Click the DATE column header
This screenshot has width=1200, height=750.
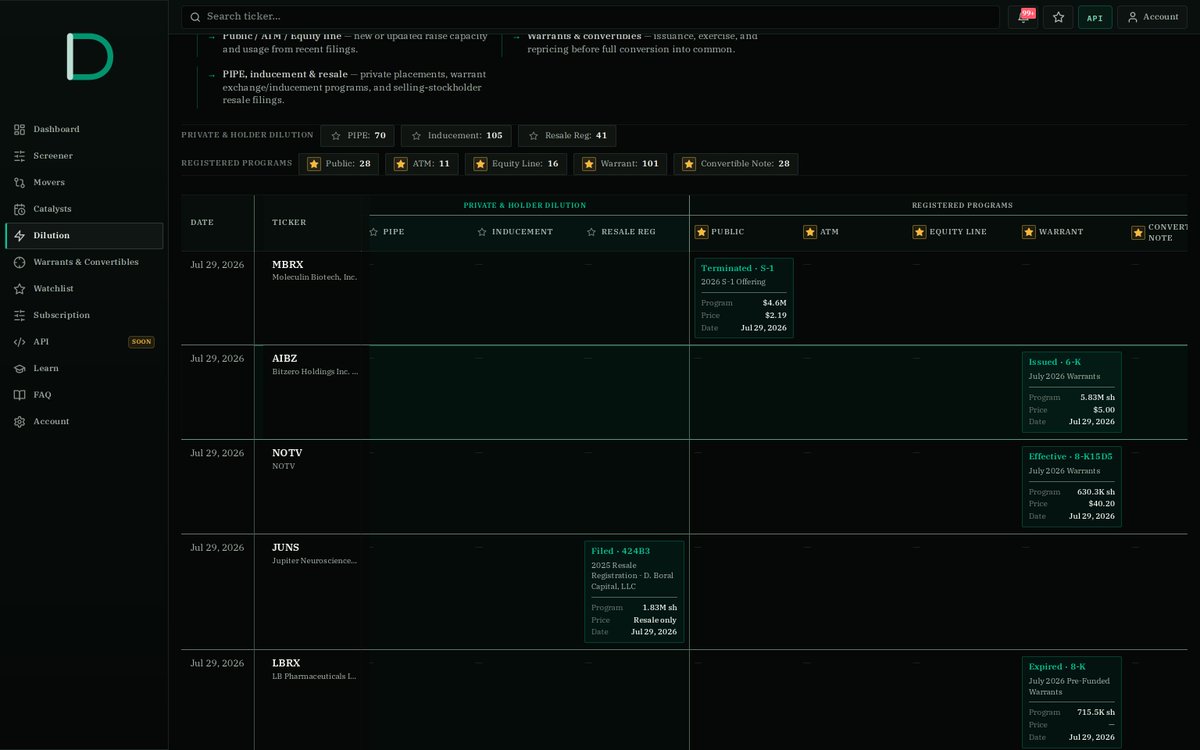(x=202, y=222)
